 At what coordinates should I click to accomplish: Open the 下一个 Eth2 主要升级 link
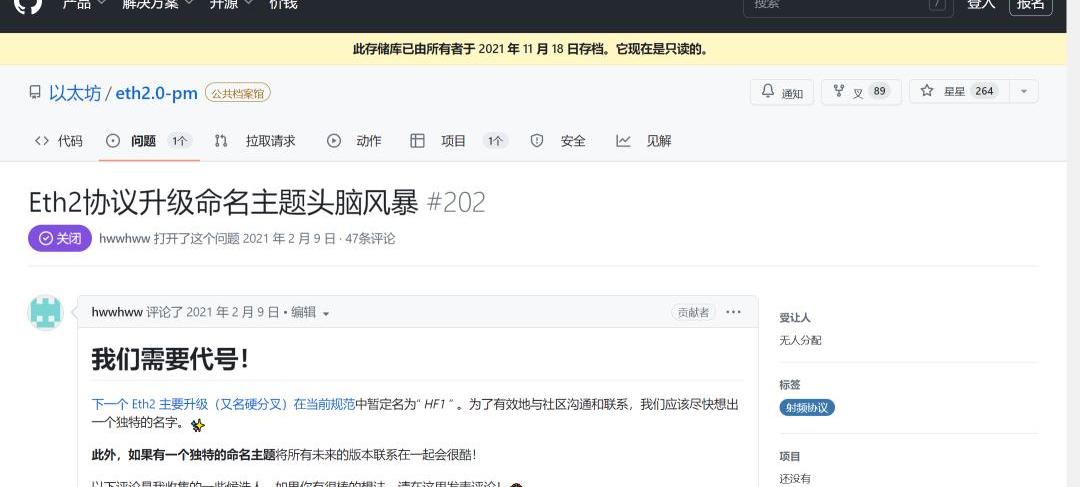pos(223,404)
